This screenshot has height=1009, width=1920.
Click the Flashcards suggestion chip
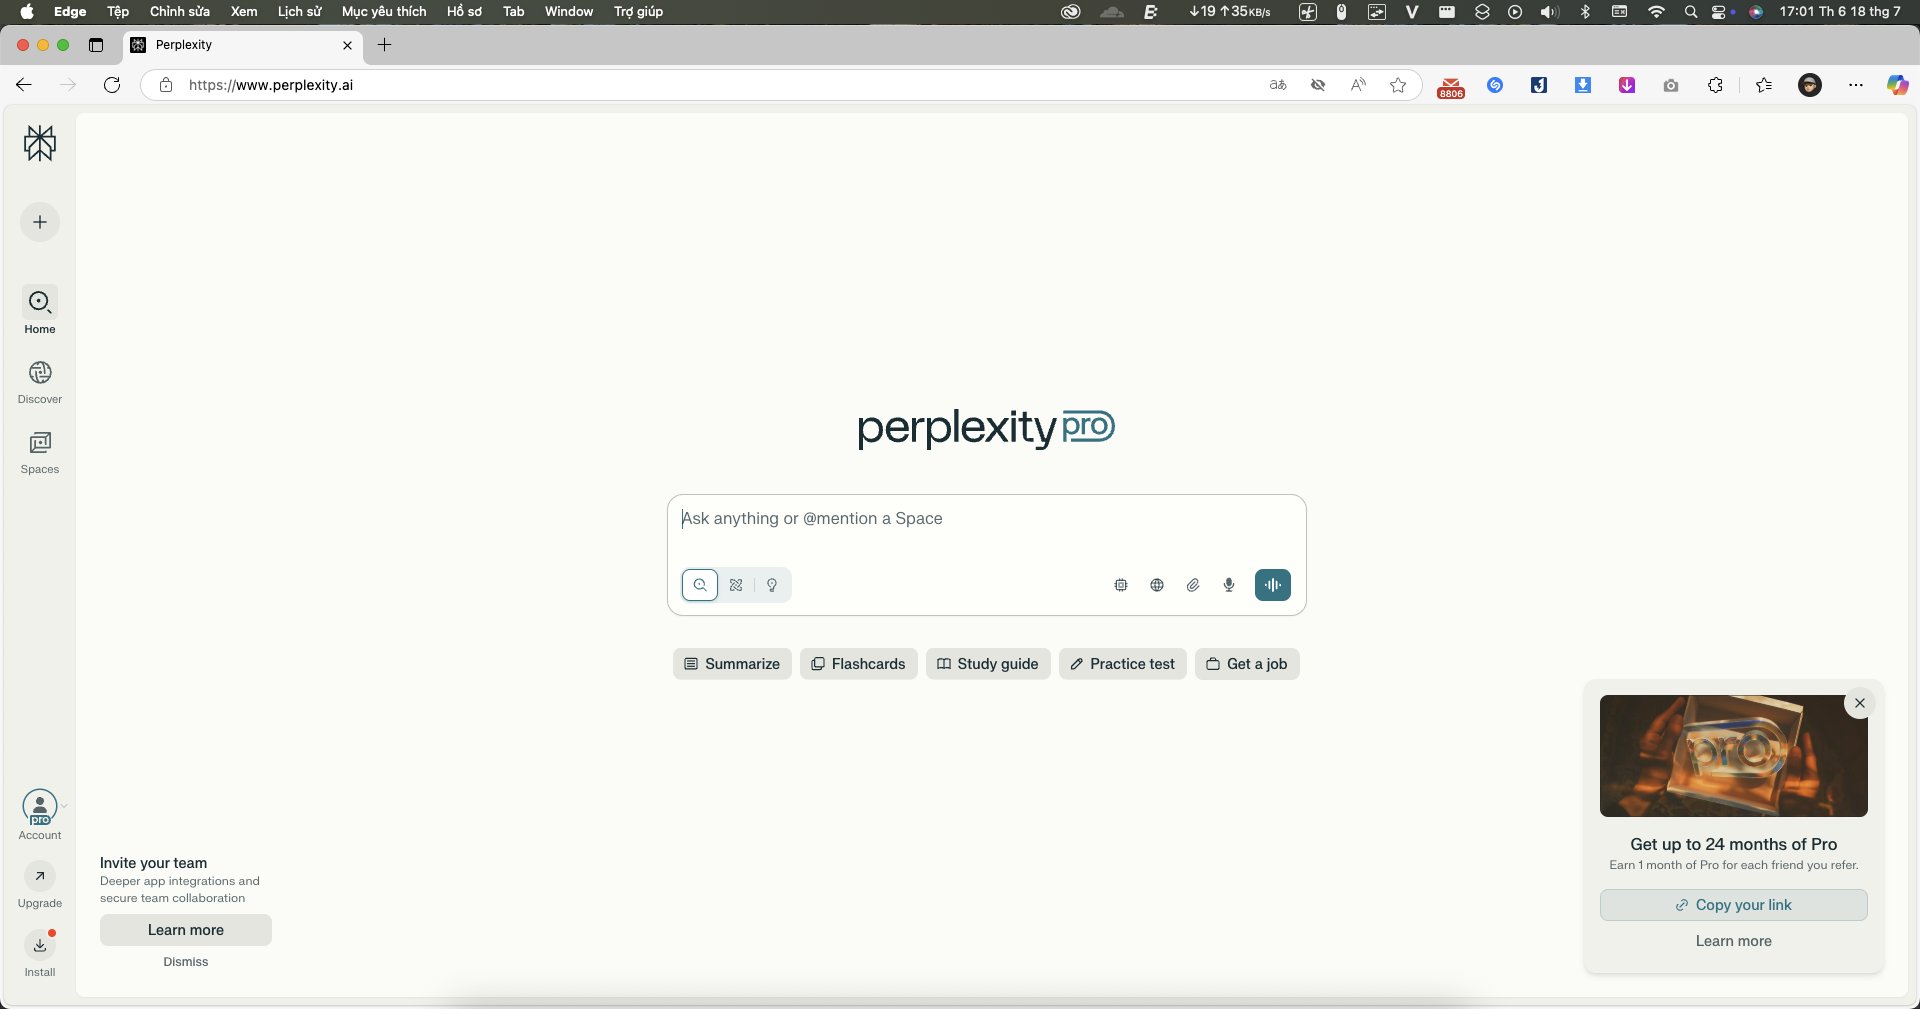pos(858,664)
